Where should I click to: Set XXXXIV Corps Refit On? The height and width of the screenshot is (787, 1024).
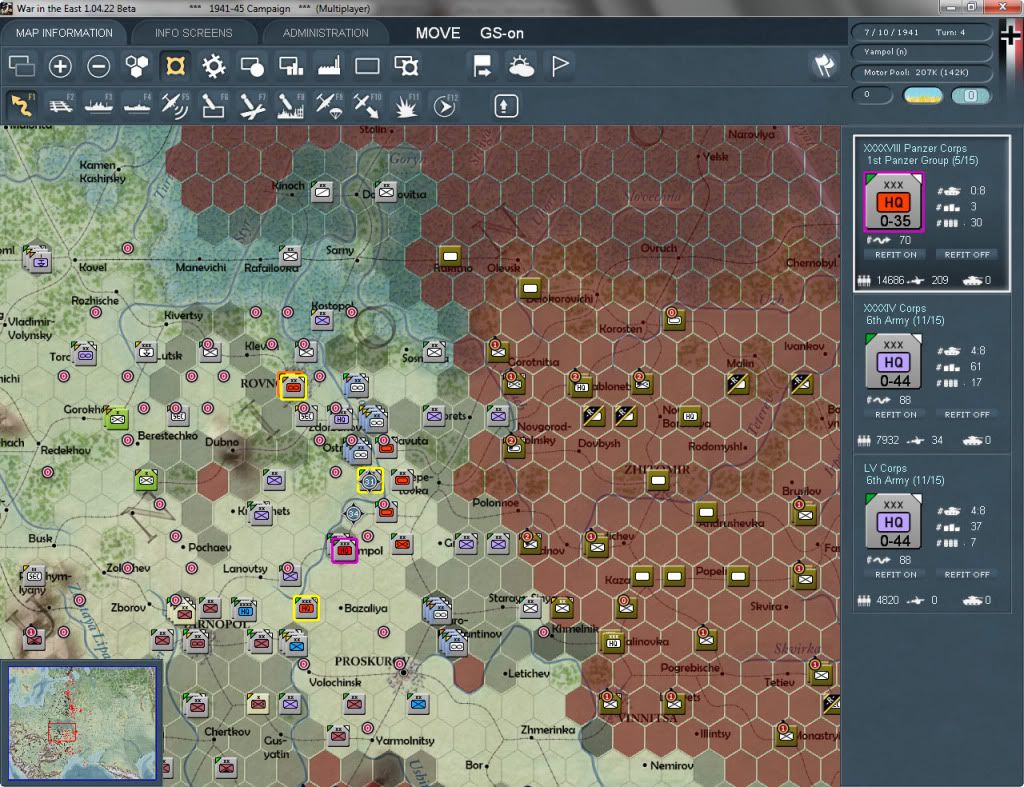pyautogui.click(x=895, y=415)
